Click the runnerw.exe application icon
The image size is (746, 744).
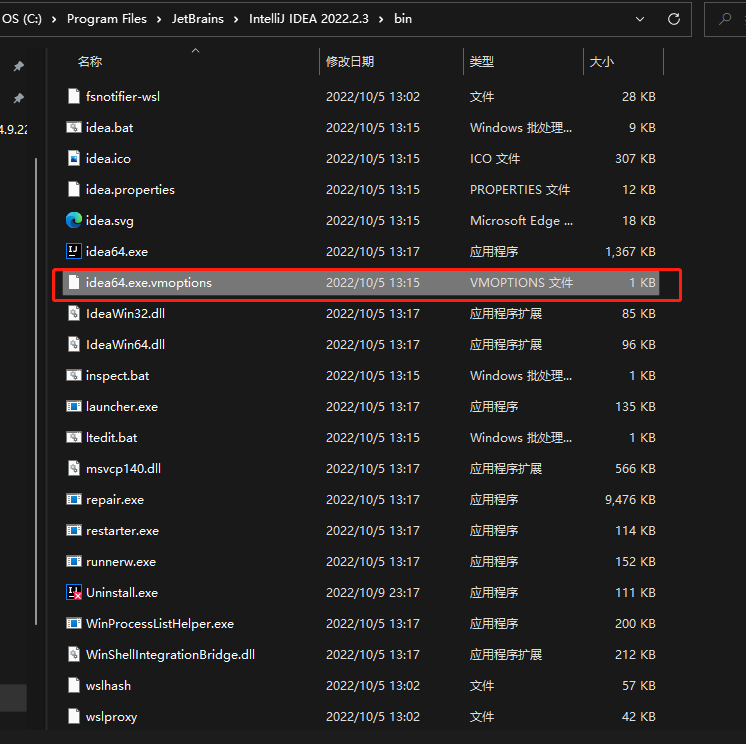(x=74, y=561)
